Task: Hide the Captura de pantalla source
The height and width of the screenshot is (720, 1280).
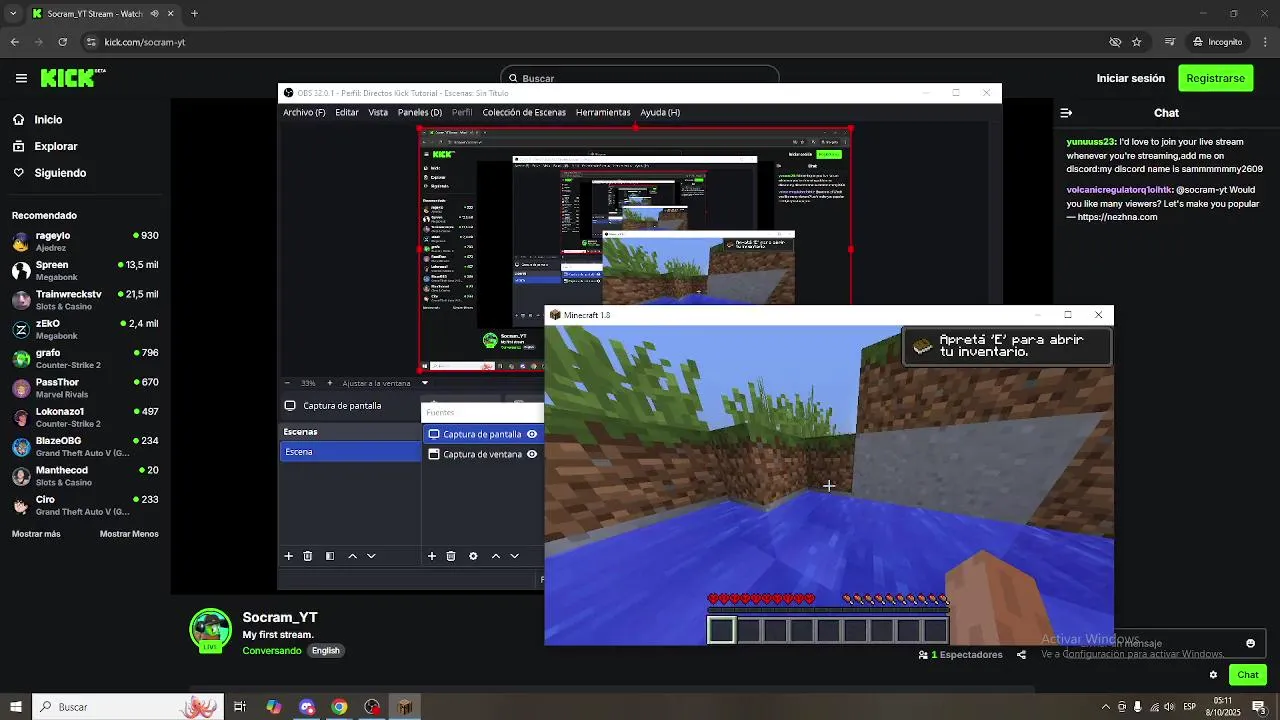Action: 532,434
